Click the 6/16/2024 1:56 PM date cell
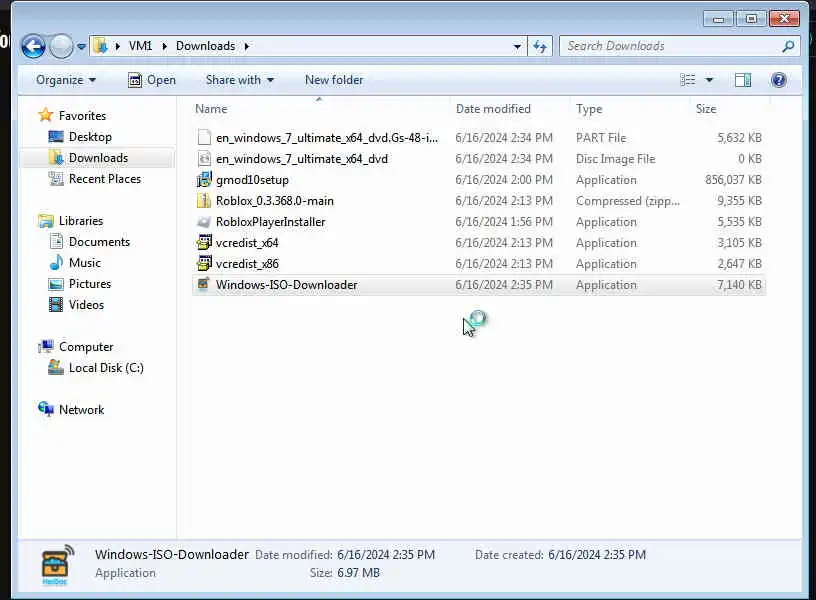Screen dimensions: 816x600 point(504,222)
